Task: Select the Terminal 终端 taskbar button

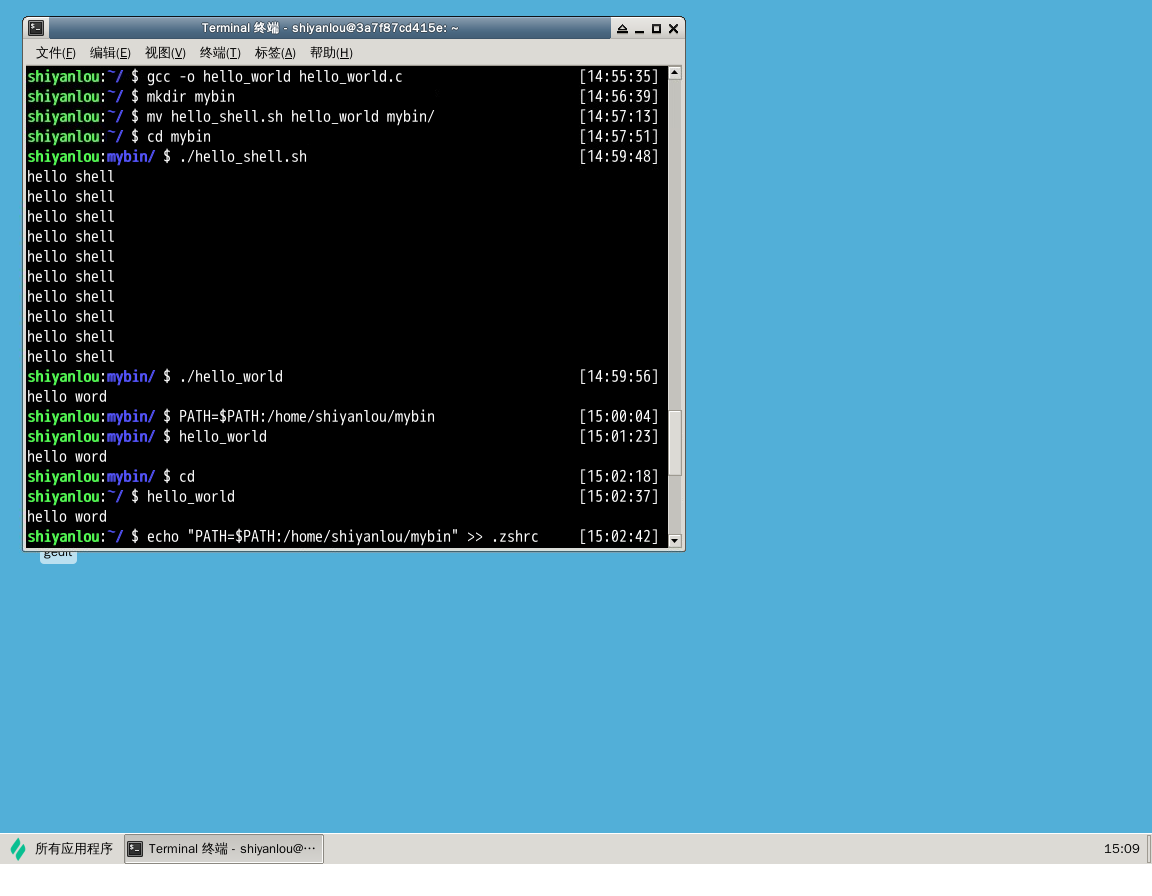Action: click(x=224, y=849)
